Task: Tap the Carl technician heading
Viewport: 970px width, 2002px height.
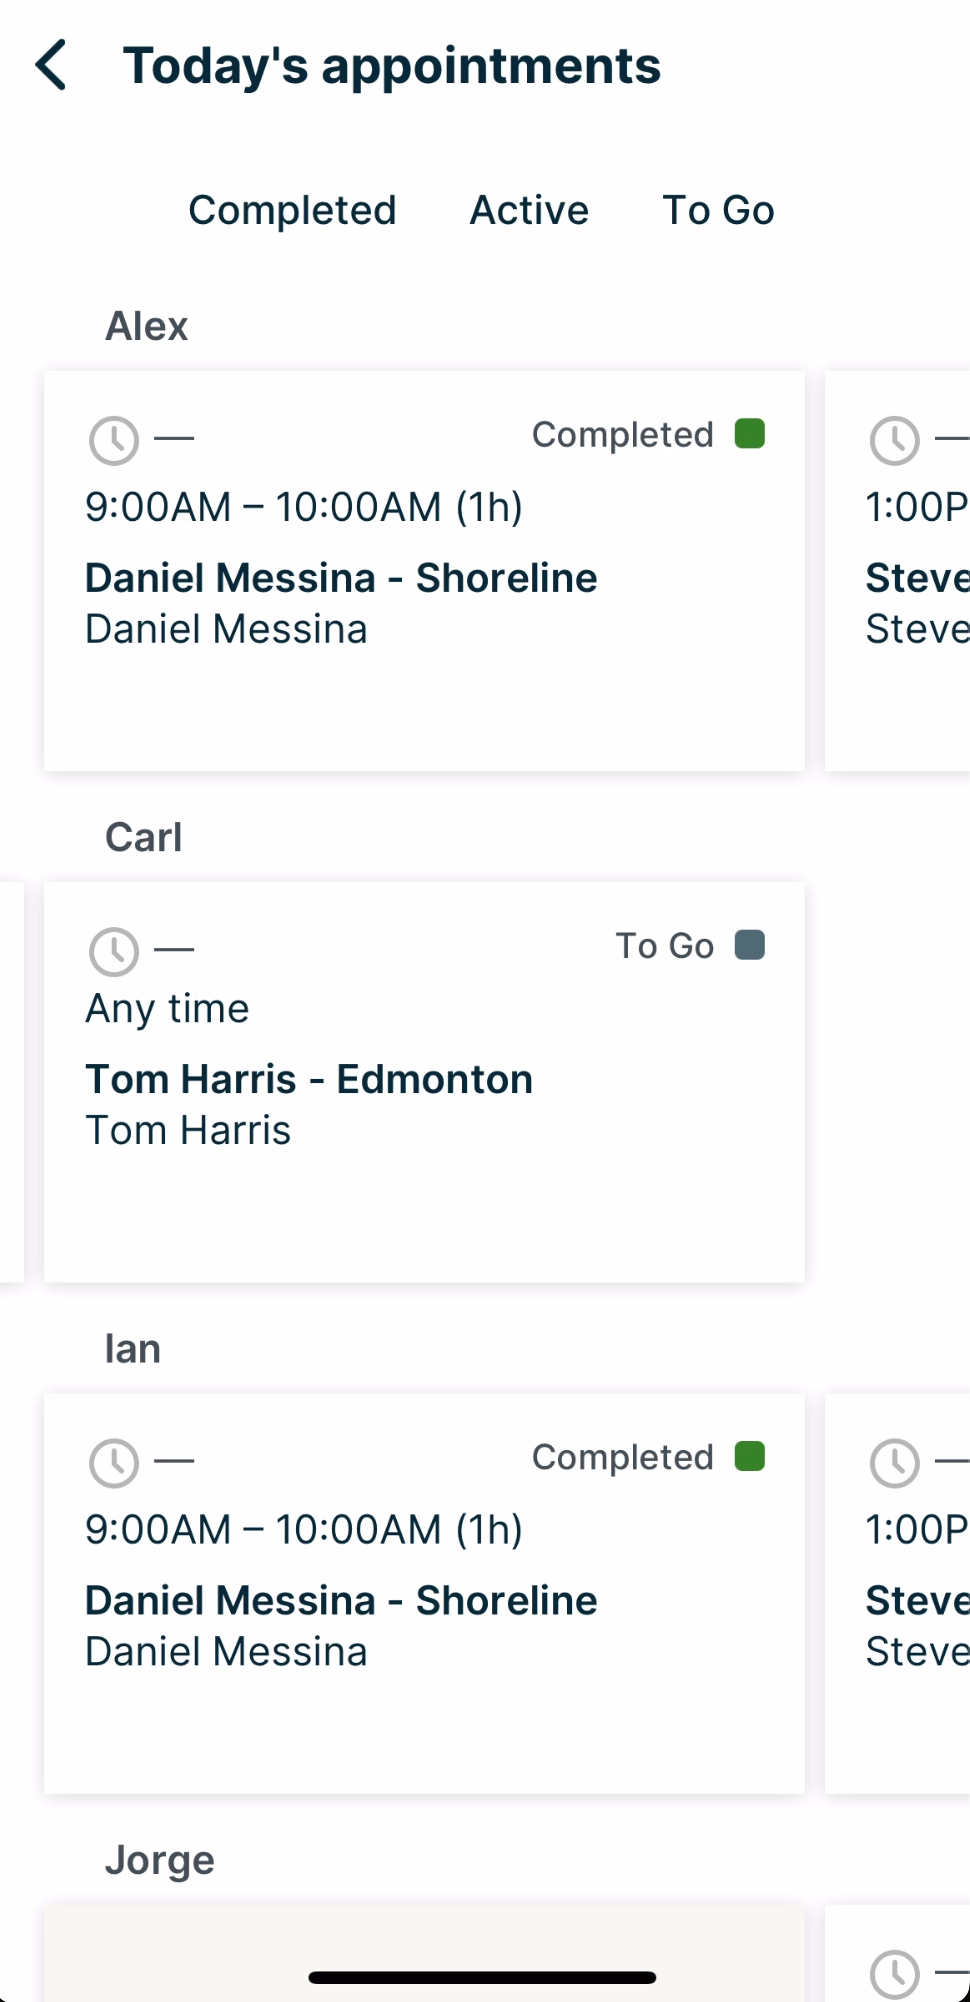Action: point(144,837)
